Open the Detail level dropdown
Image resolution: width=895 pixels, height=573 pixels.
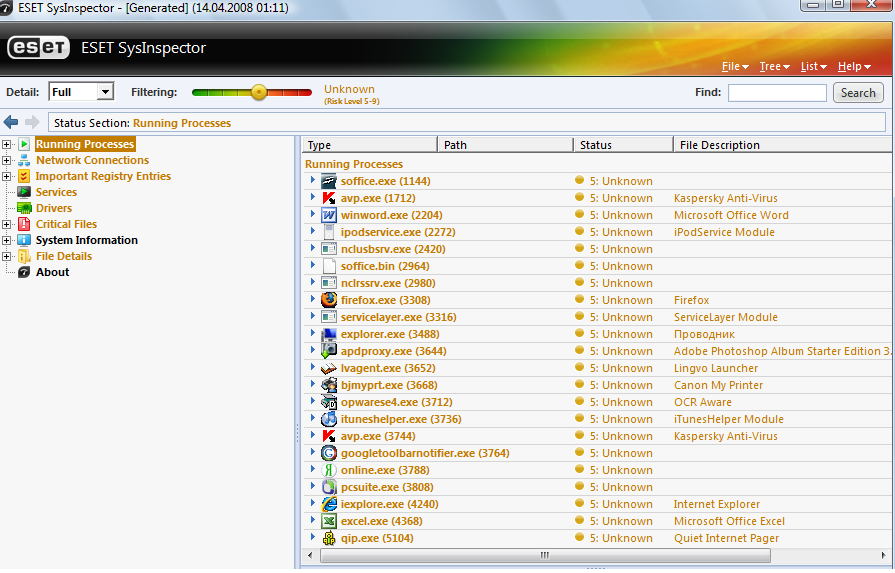(105, 92)
